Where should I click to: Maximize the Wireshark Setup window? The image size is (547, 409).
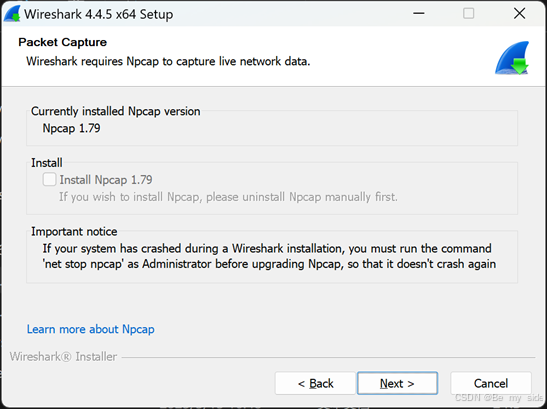[469, 14]
